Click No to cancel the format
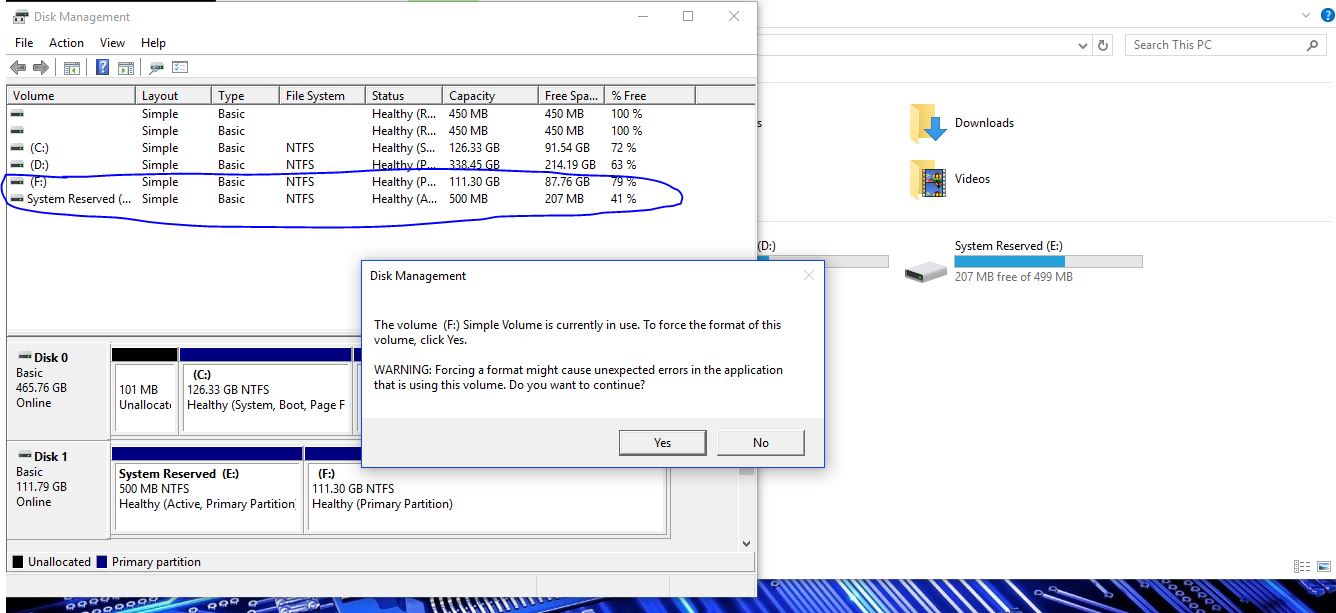The height and width of the screenshot is (613, 1336). [760, 443]
